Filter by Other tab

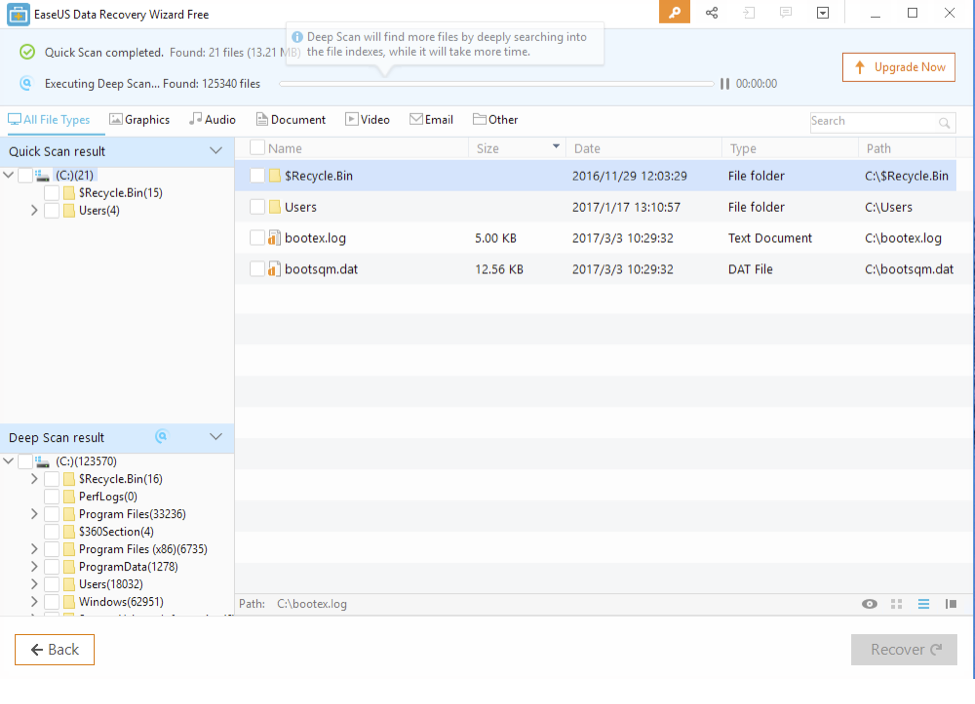pyautogui.click(x=495, y=120)
